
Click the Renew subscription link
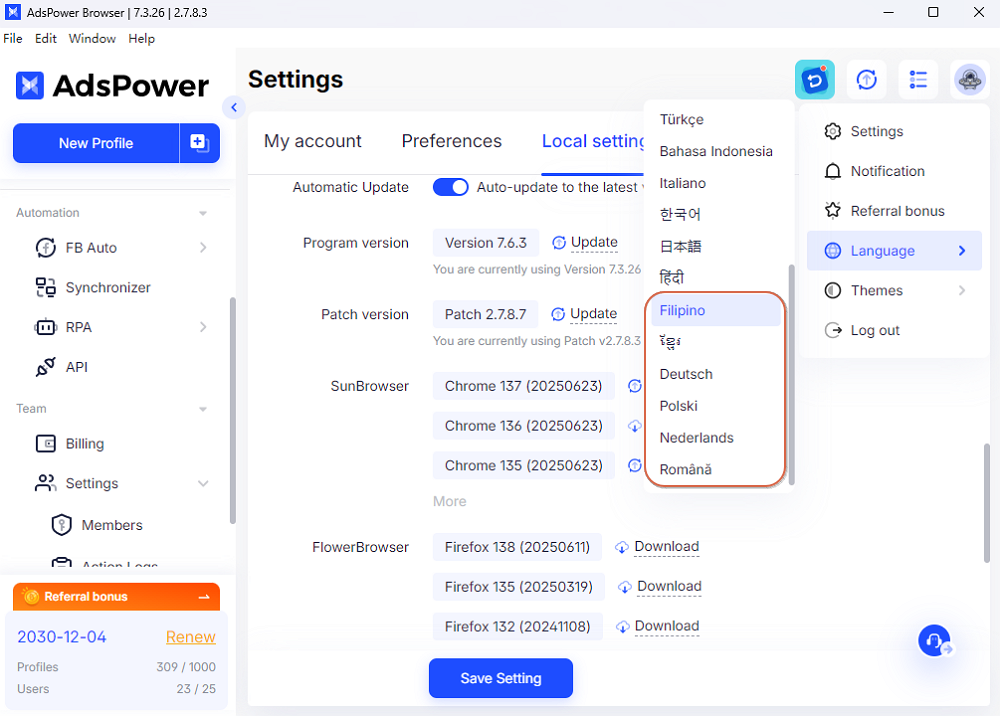click(x=191, y=637)
